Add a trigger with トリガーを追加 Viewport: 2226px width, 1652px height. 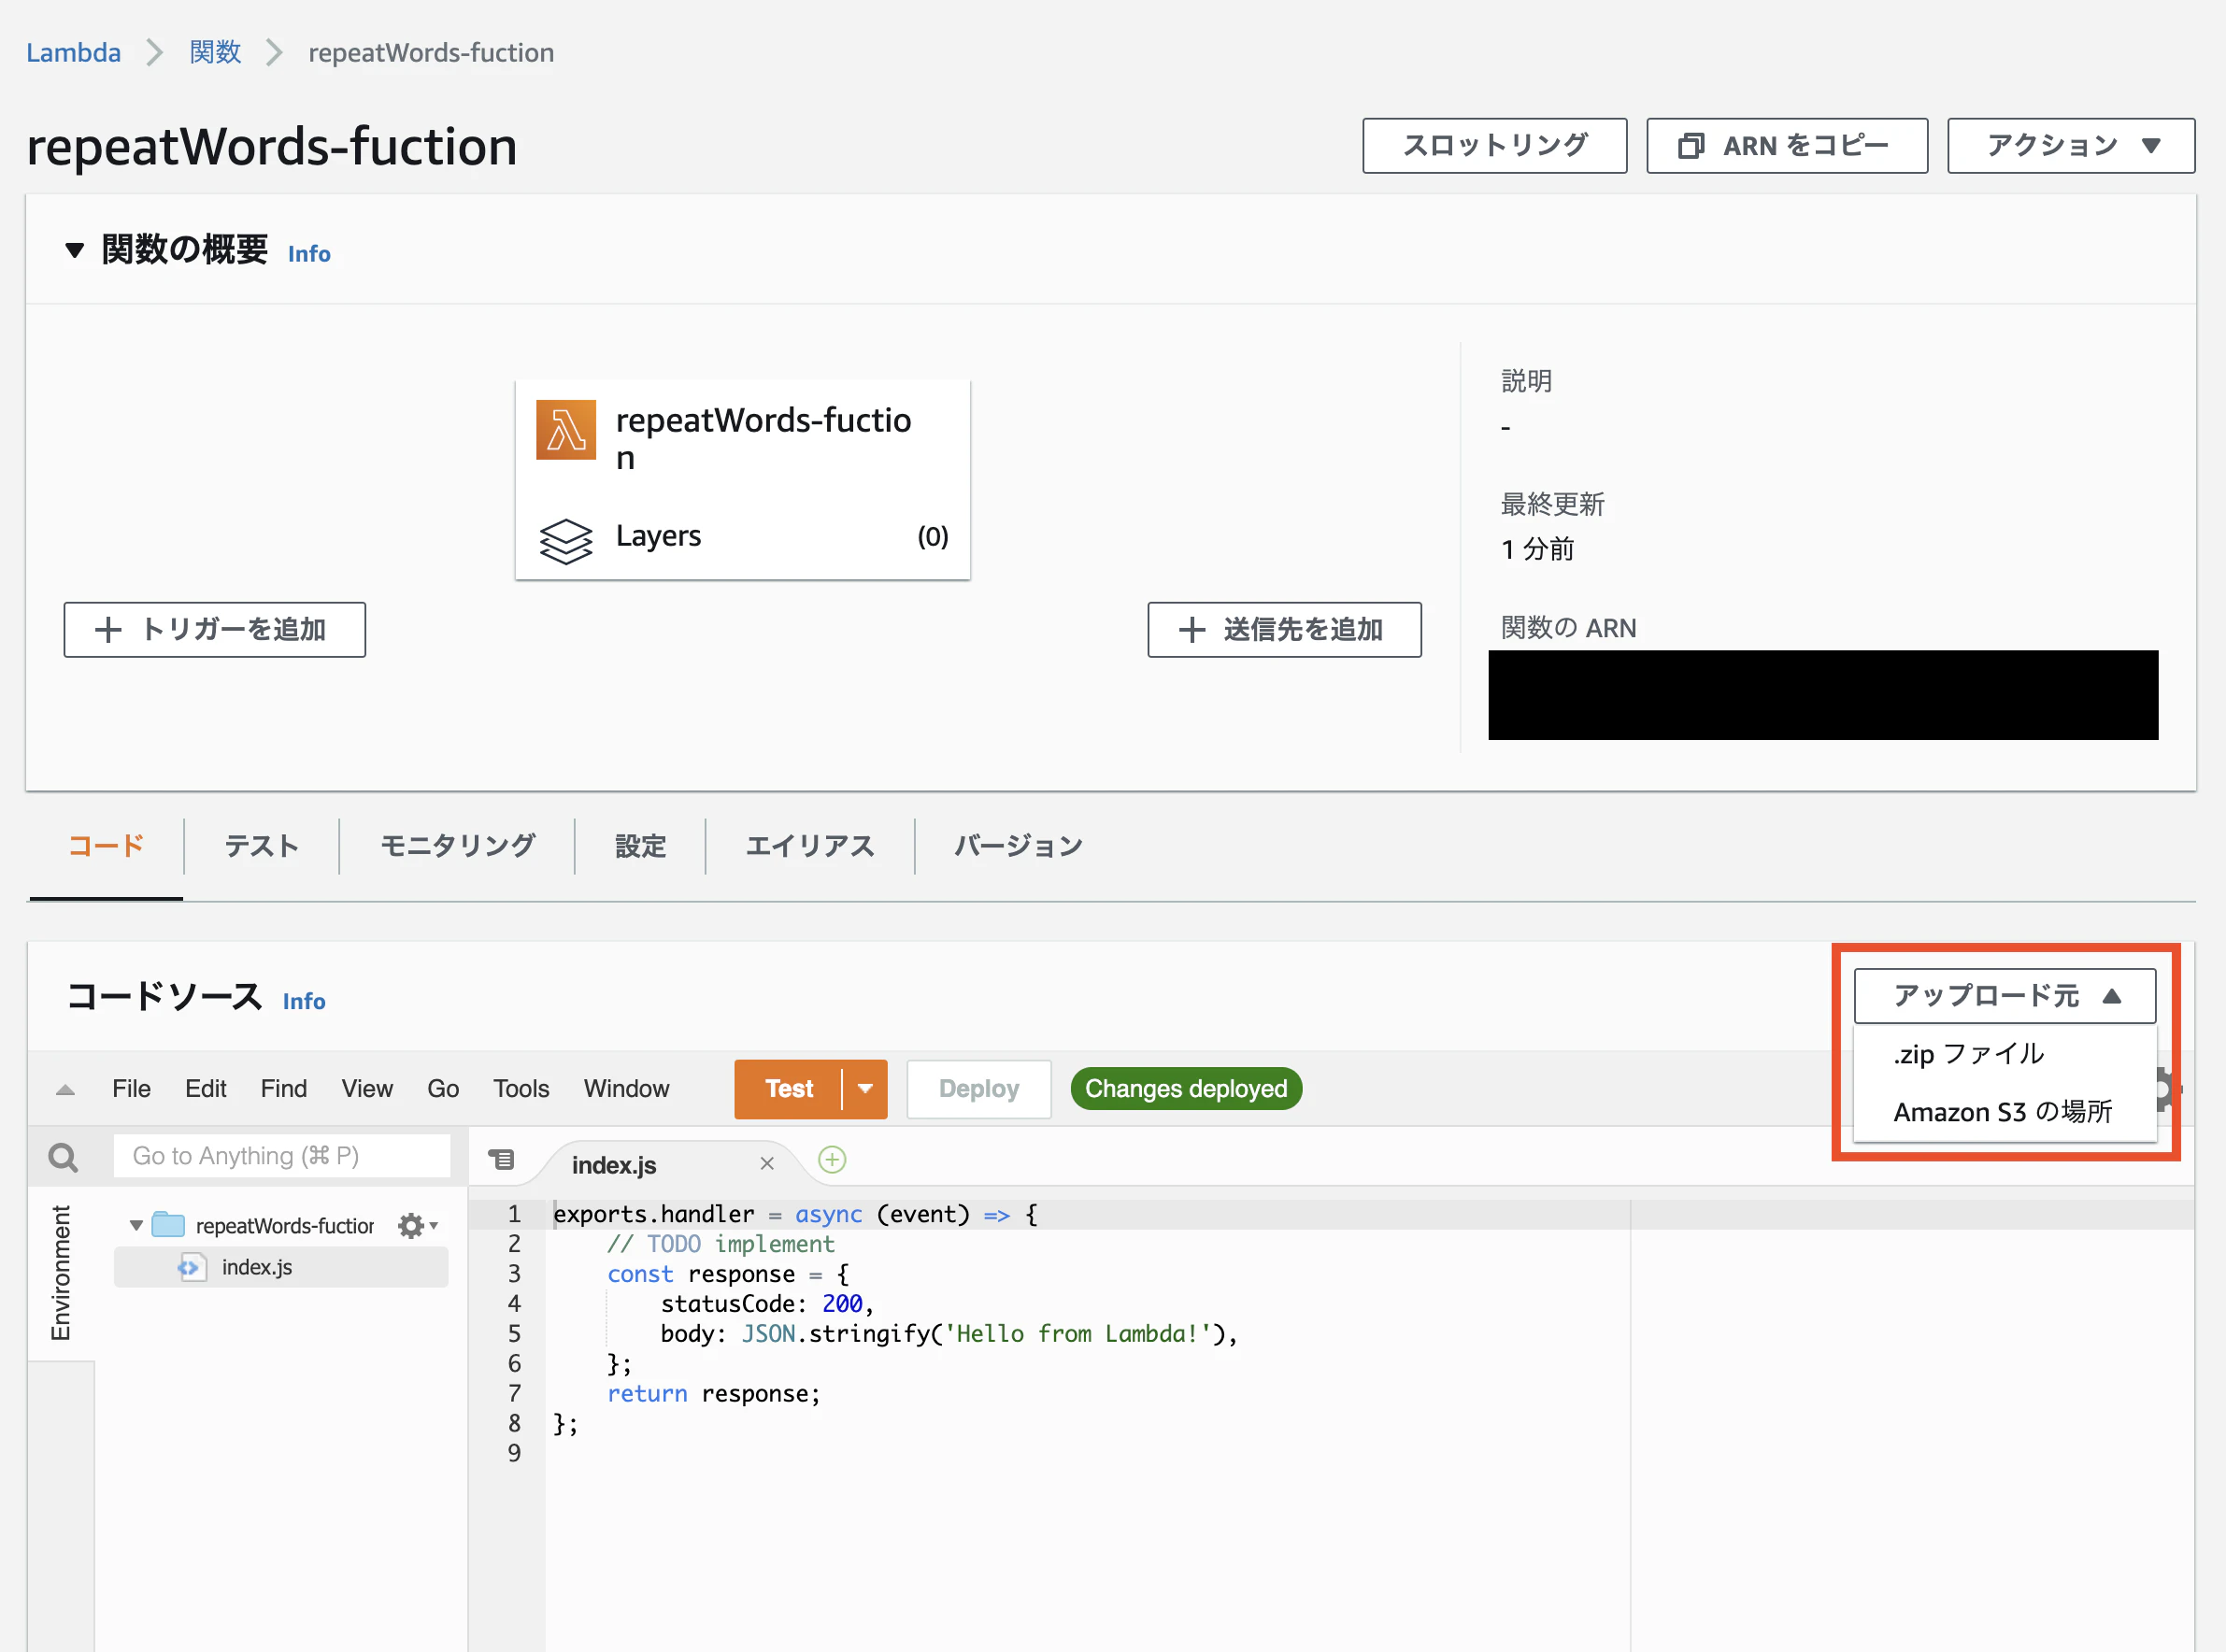tap(214, 630)
